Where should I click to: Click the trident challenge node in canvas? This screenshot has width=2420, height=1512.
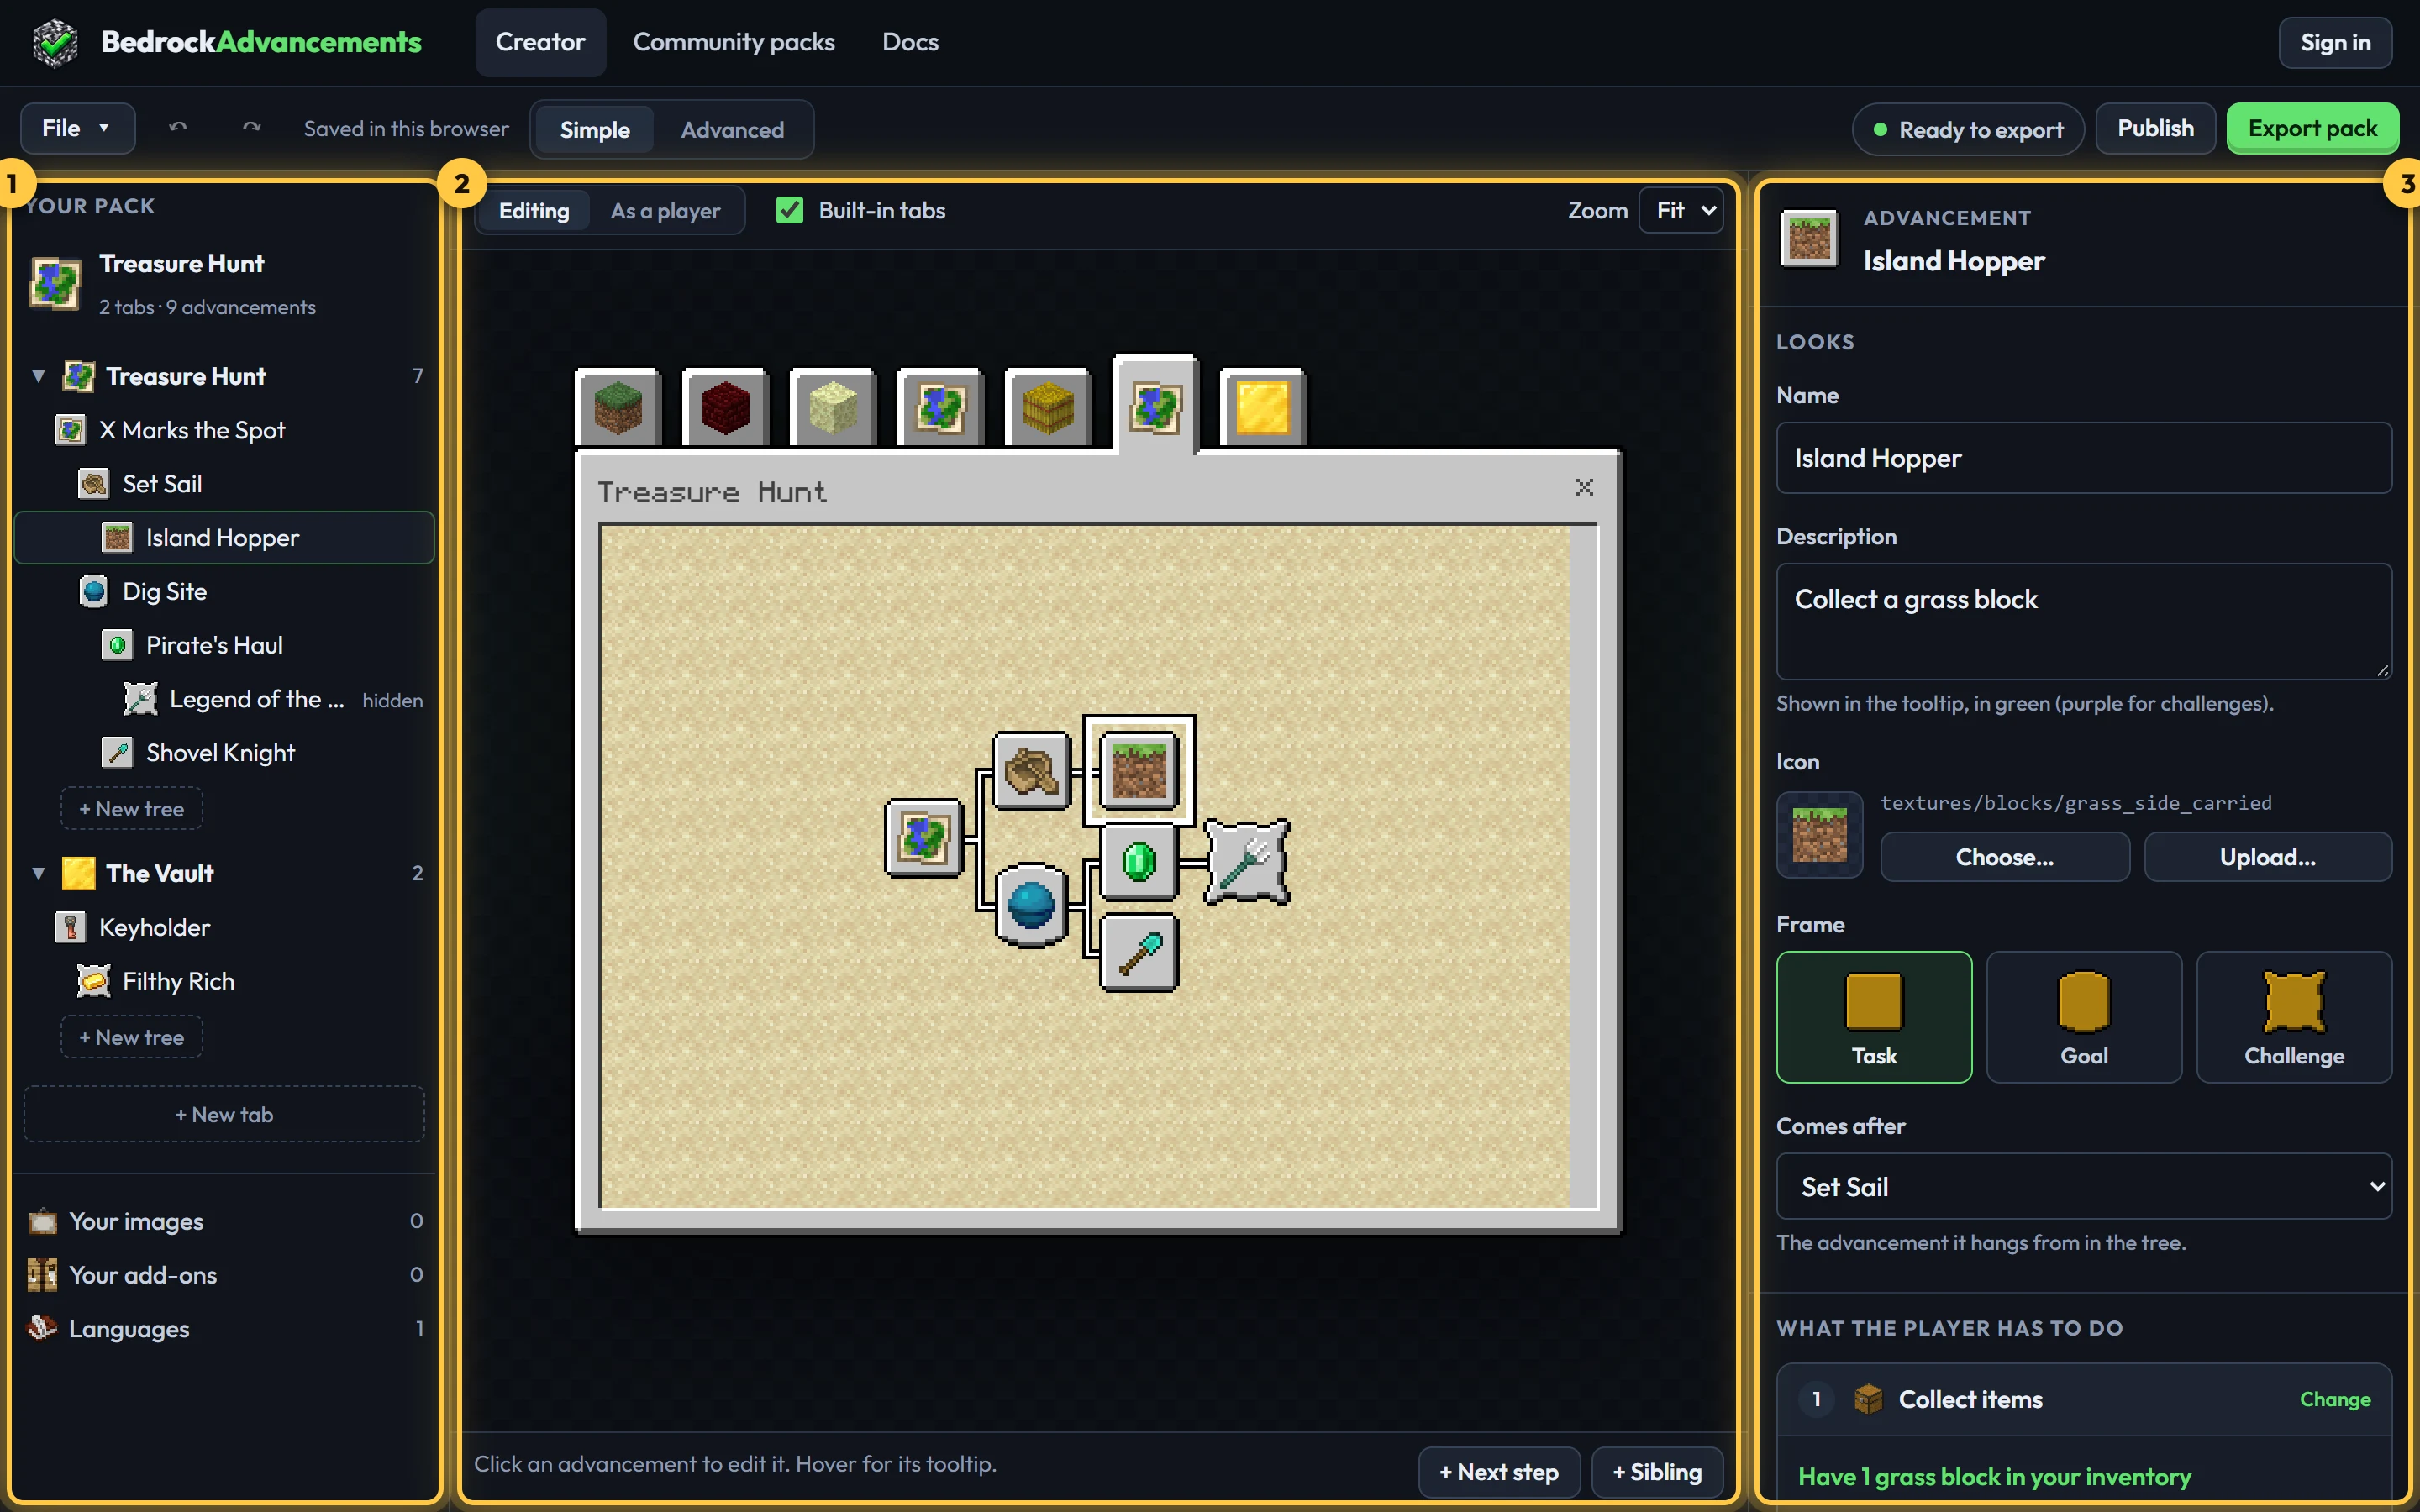[1246, 861]
